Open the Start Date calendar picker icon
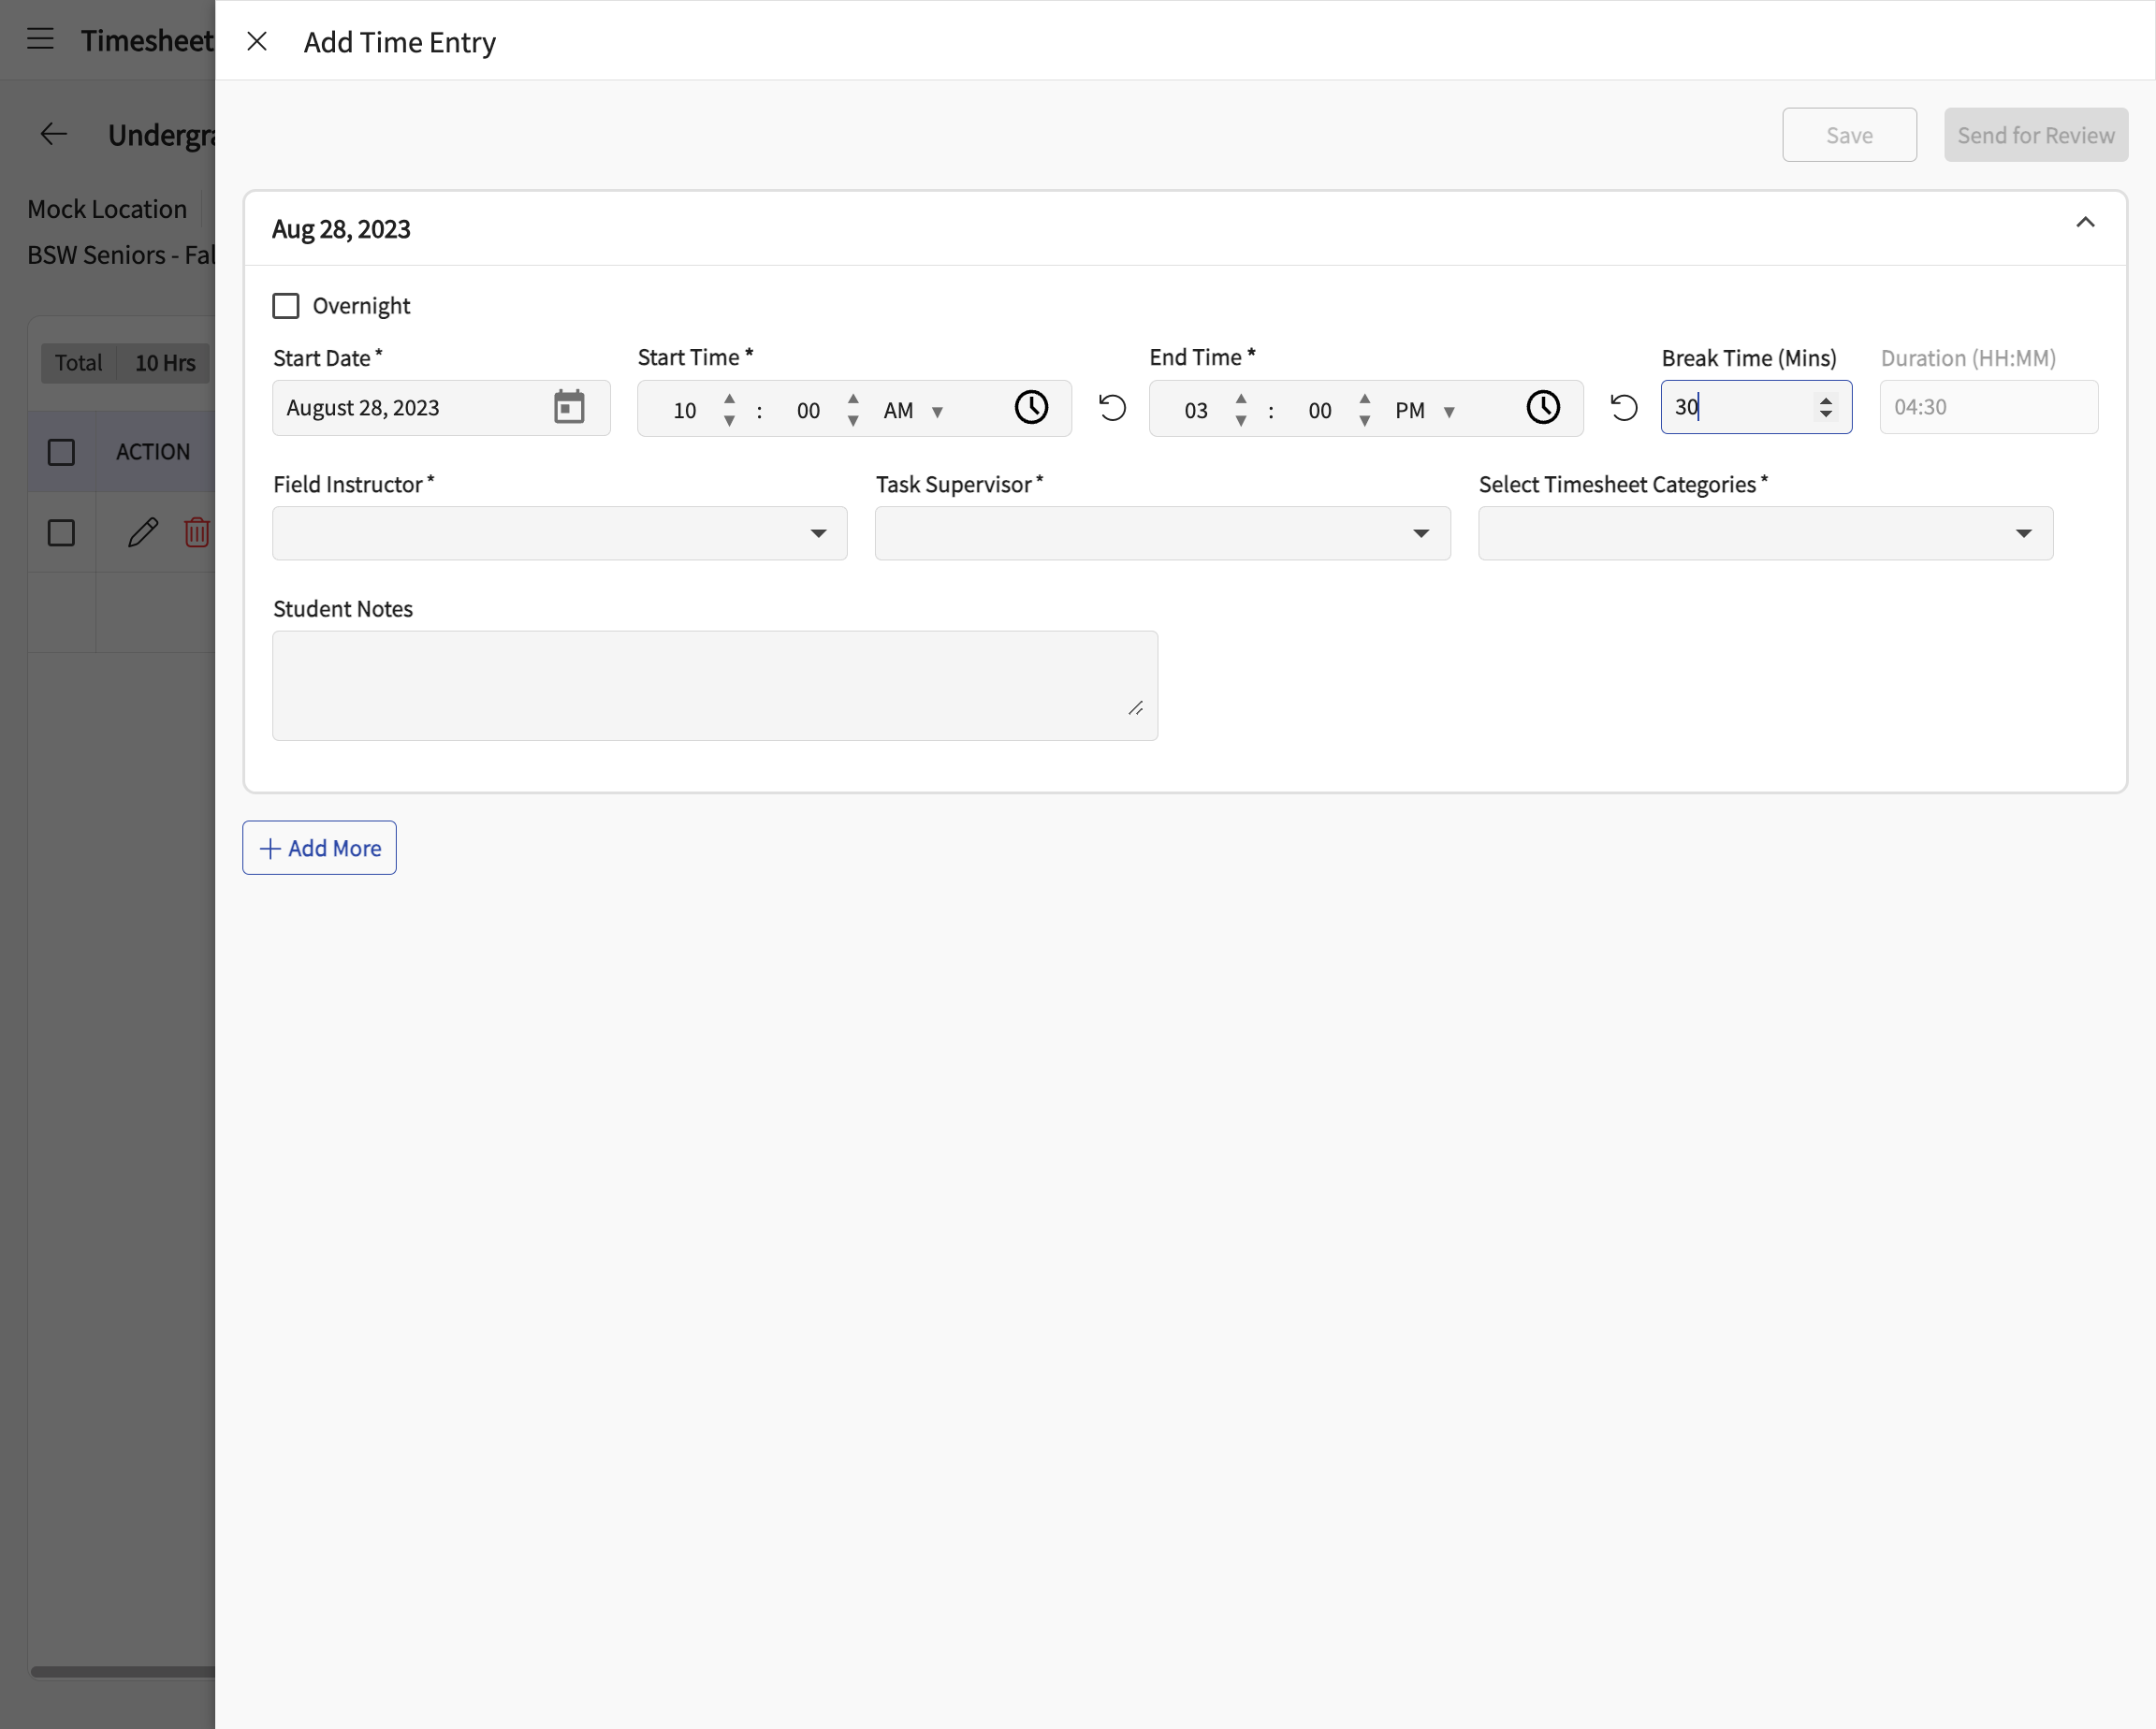The height and width of the screenshot is (1729, 2156). 569,407
